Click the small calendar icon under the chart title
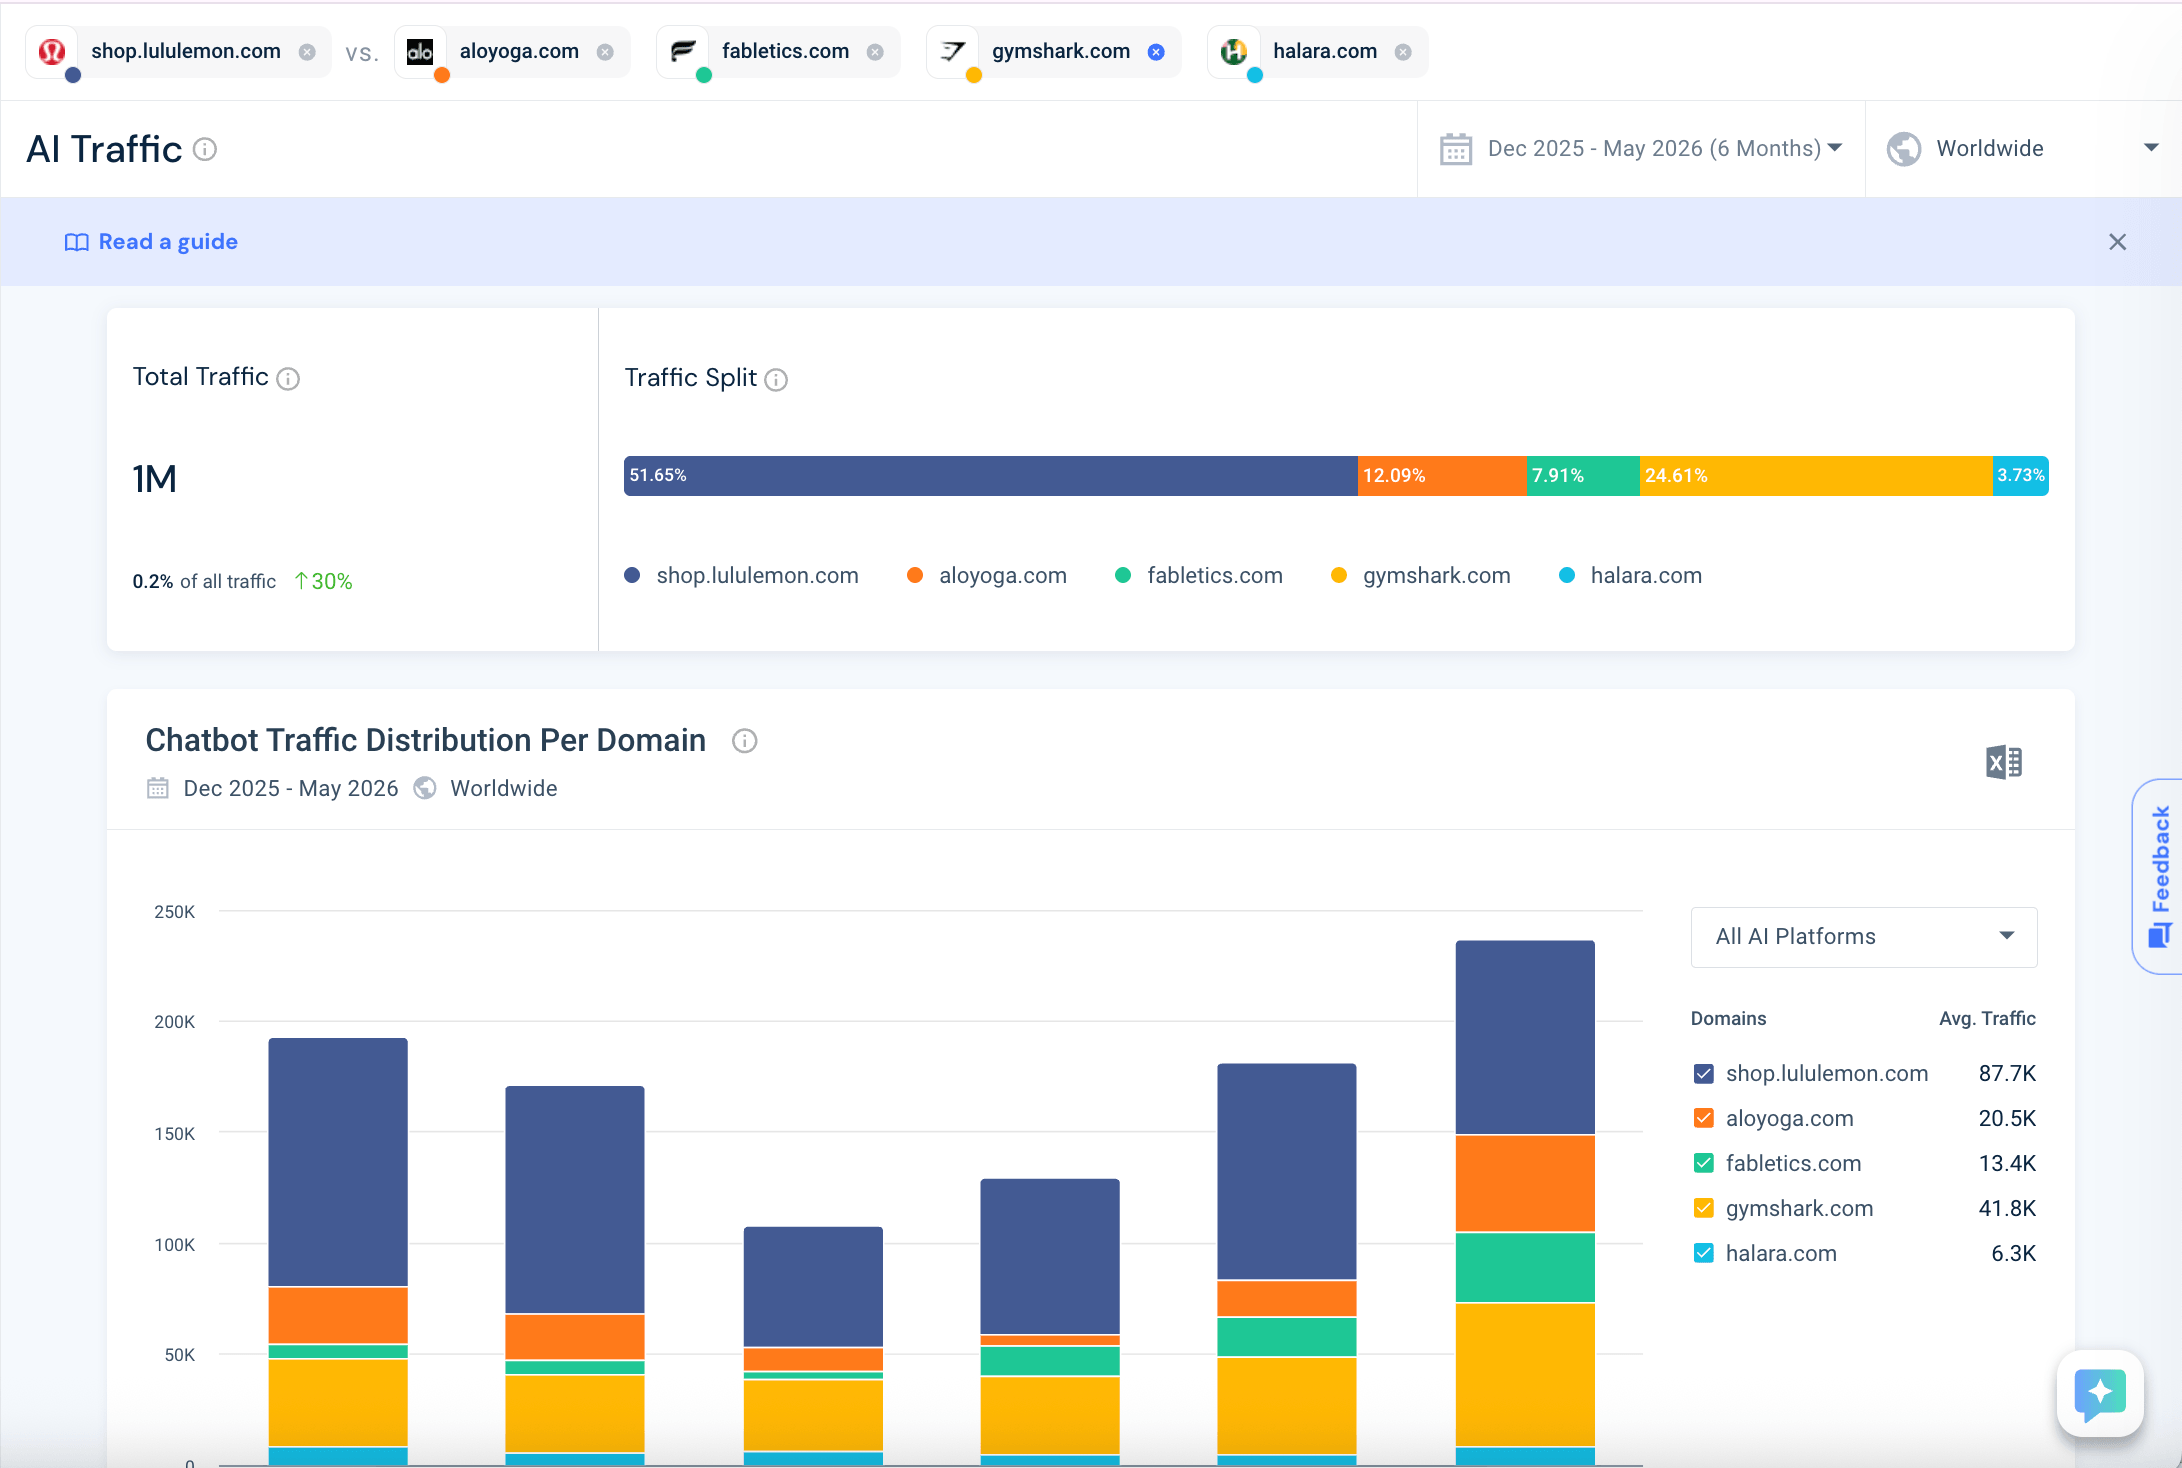The image size is (2182, 1468). (x=158, y=788)
